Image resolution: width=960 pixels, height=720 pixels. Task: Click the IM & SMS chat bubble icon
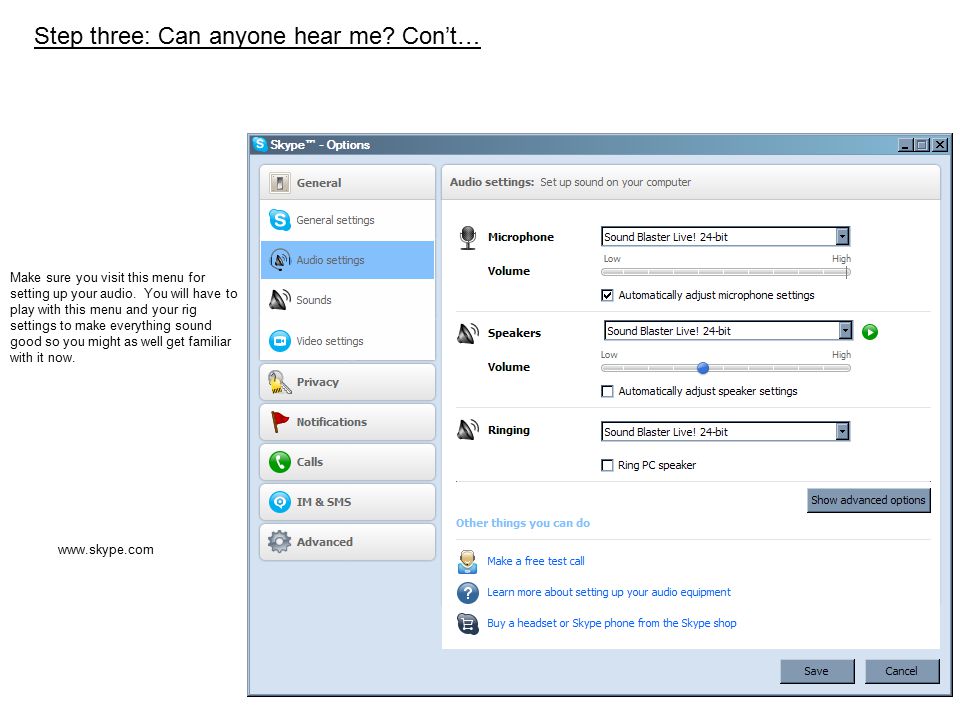(280, 502)
